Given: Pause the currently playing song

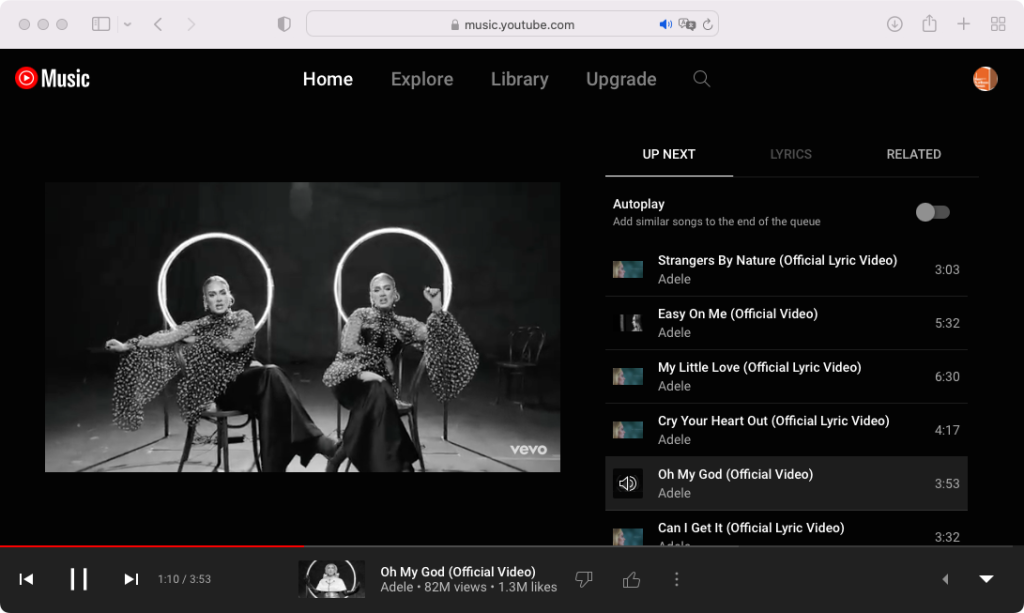Looking at the screenshot, I should [x=79, y=579].
